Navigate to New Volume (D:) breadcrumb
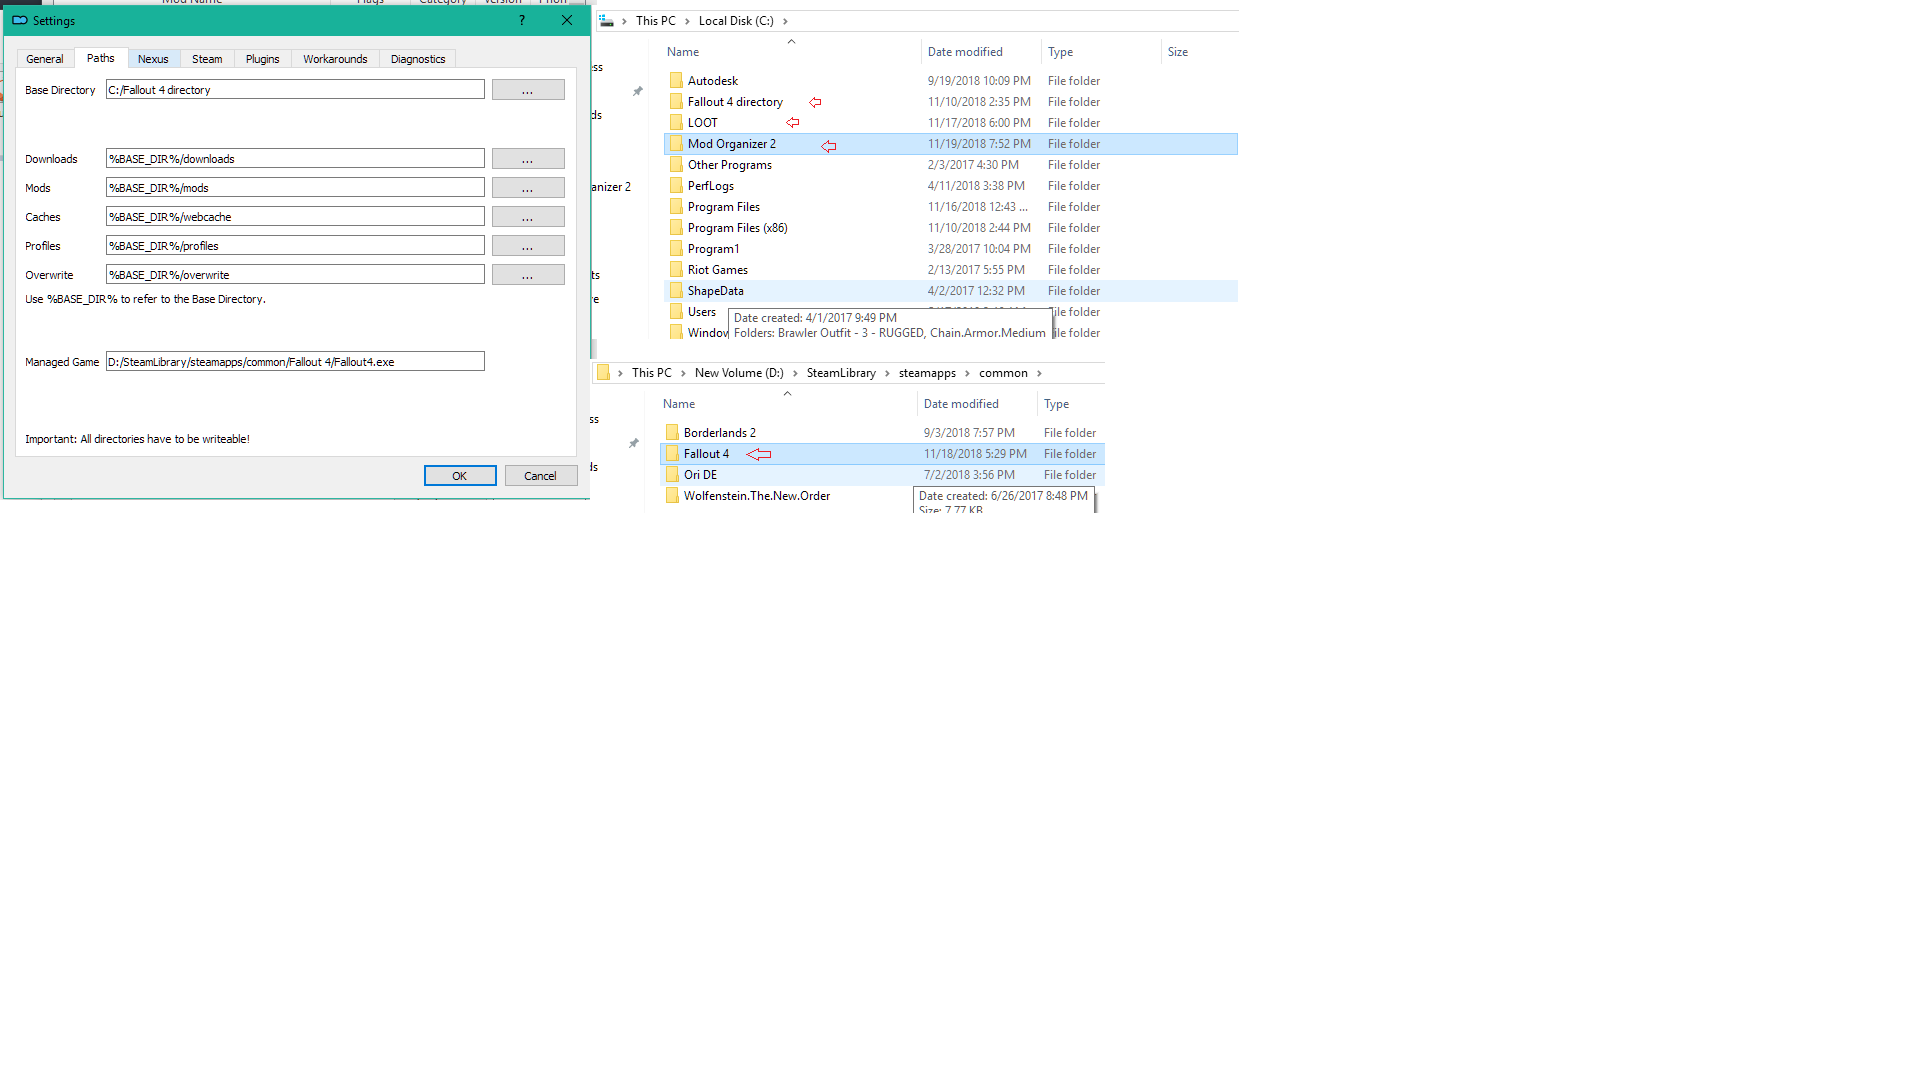The height and width of the screenshot is (1080, 1920). click(x=739, y=373)
